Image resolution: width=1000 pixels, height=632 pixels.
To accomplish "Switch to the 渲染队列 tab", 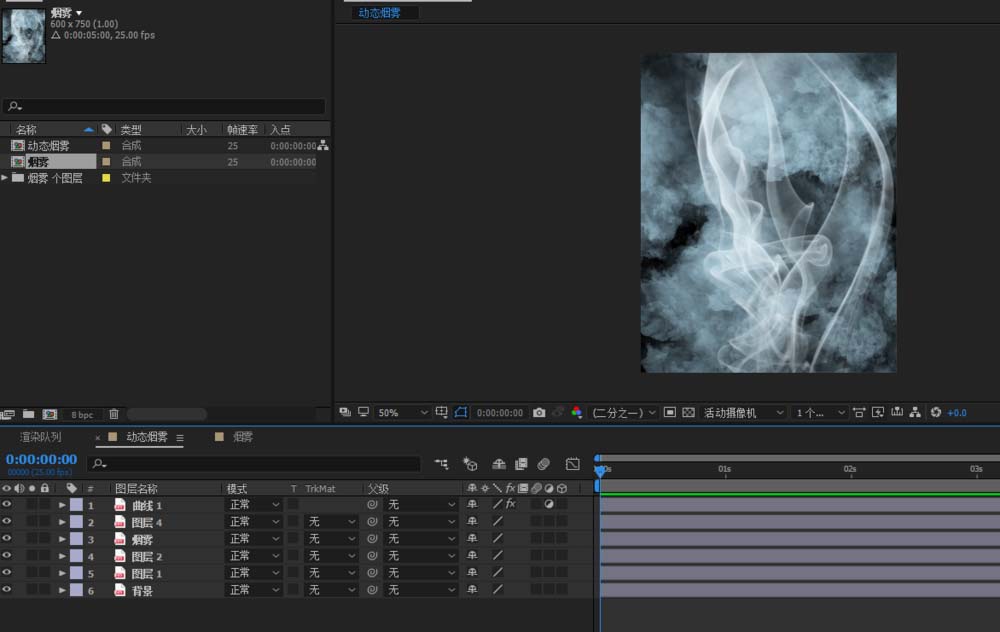I will [x=41, y=437].
